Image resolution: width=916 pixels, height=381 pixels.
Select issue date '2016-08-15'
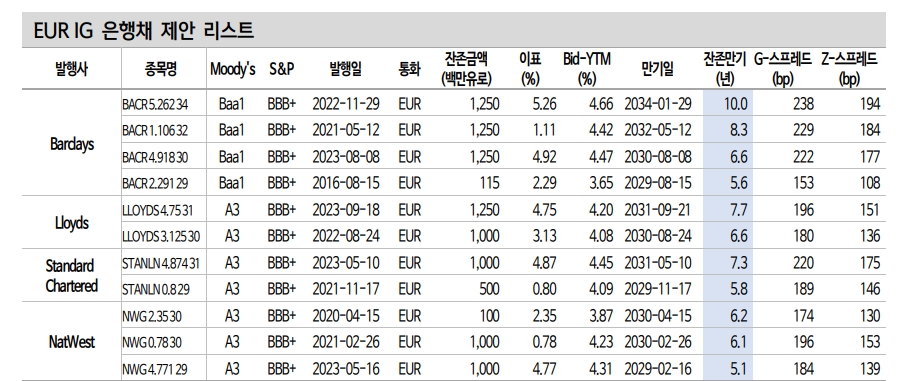click(x=346, y=183)
